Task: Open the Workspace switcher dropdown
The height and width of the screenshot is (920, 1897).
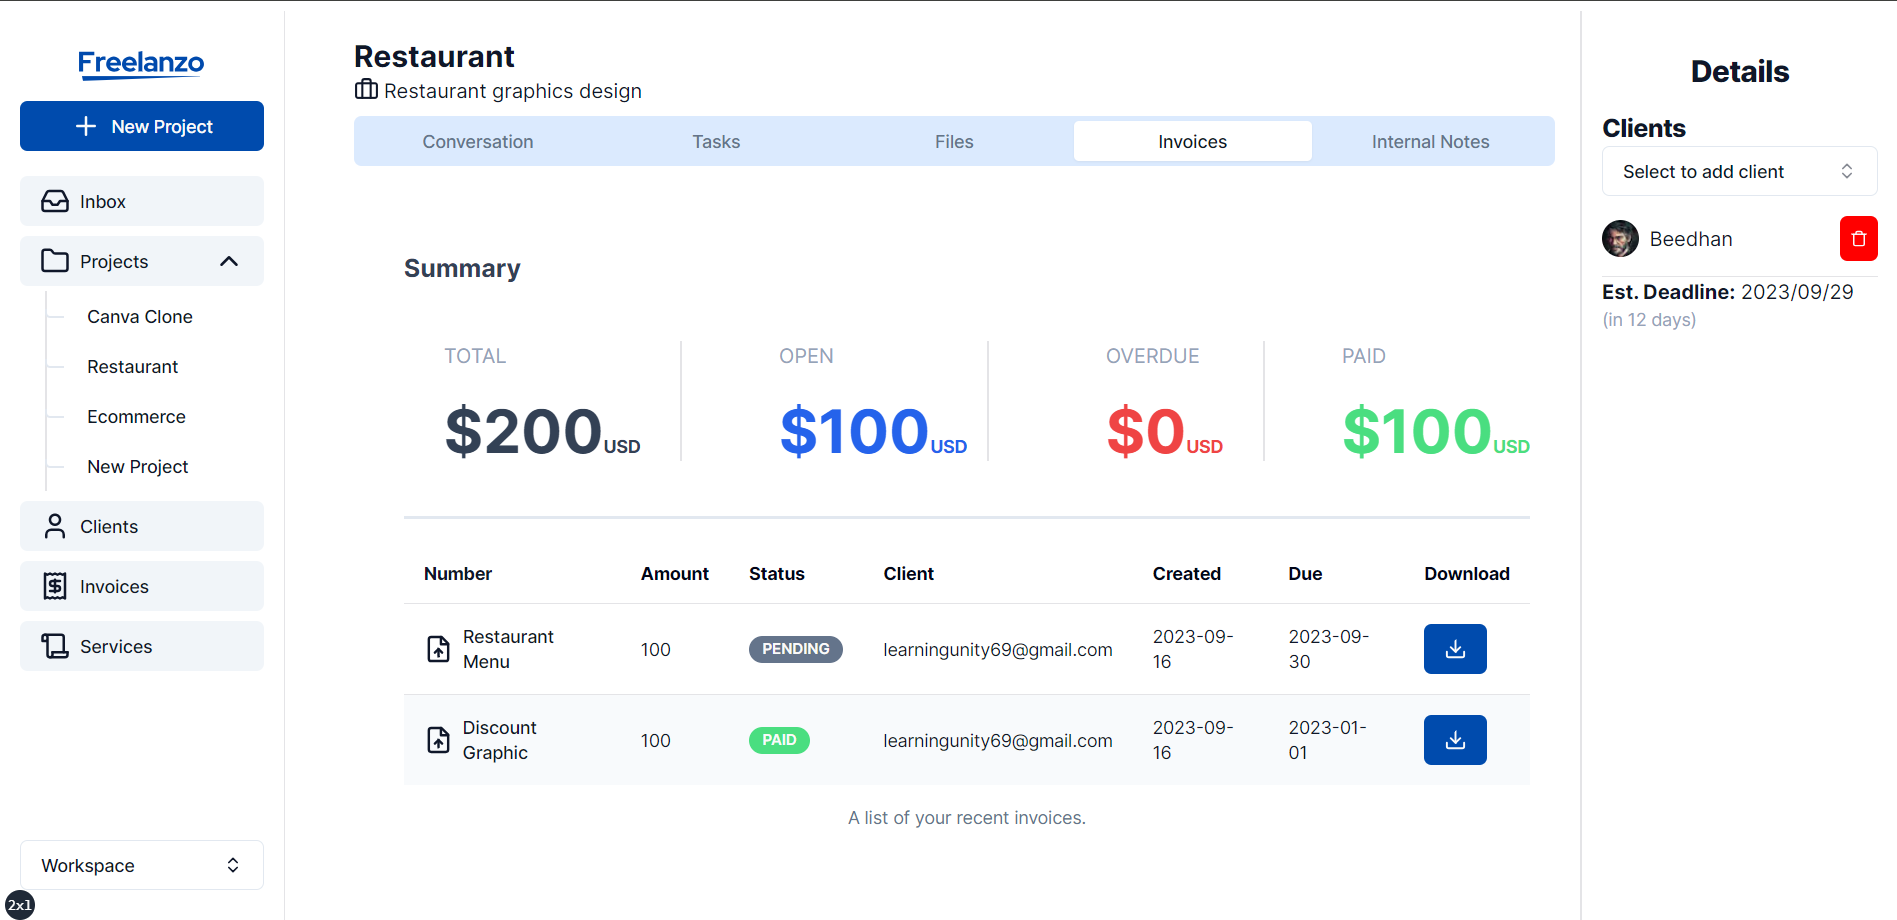Action: click(142, 865)
